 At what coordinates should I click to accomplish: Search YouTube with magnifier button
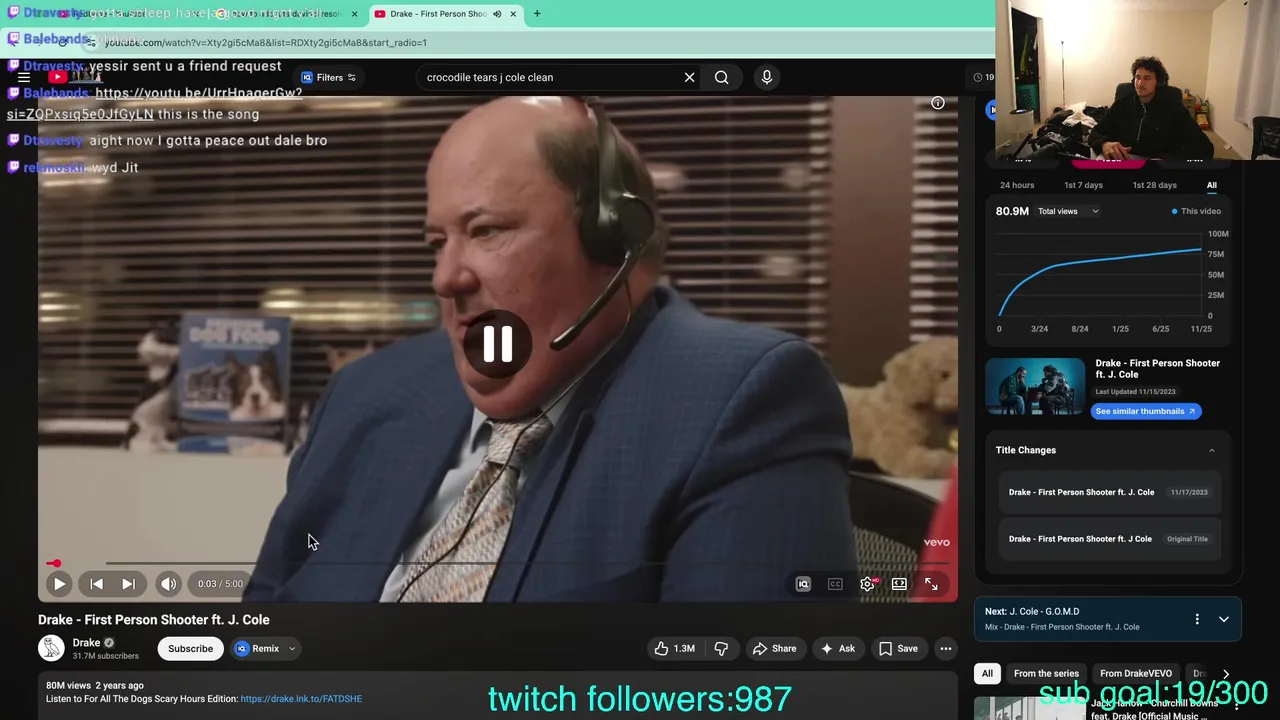(721, 77)
